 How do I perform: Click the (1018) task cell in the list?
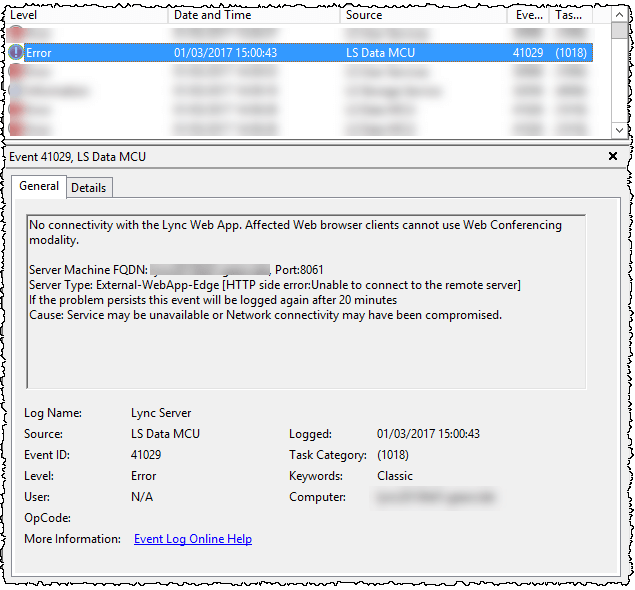(571, 53)
